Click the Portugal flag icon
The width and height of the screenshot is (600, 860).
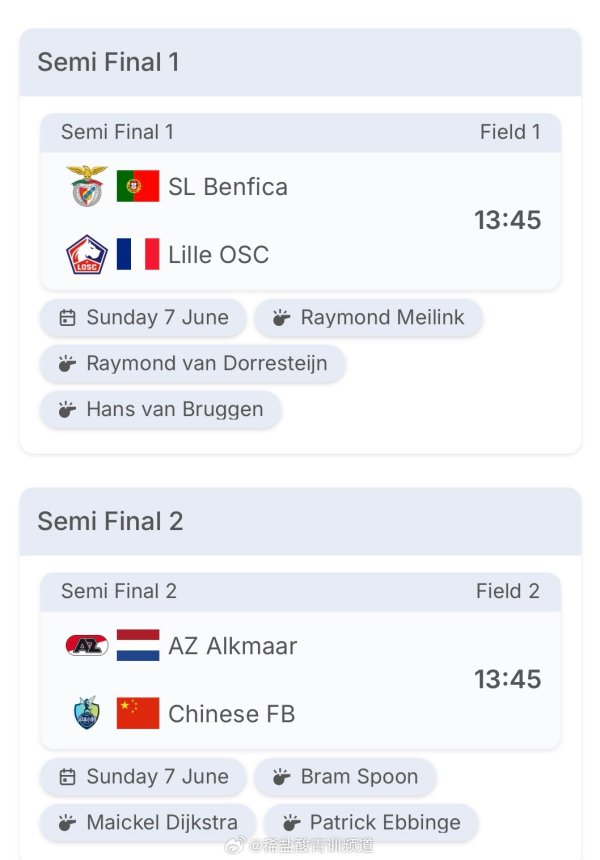tap(138, 186)
